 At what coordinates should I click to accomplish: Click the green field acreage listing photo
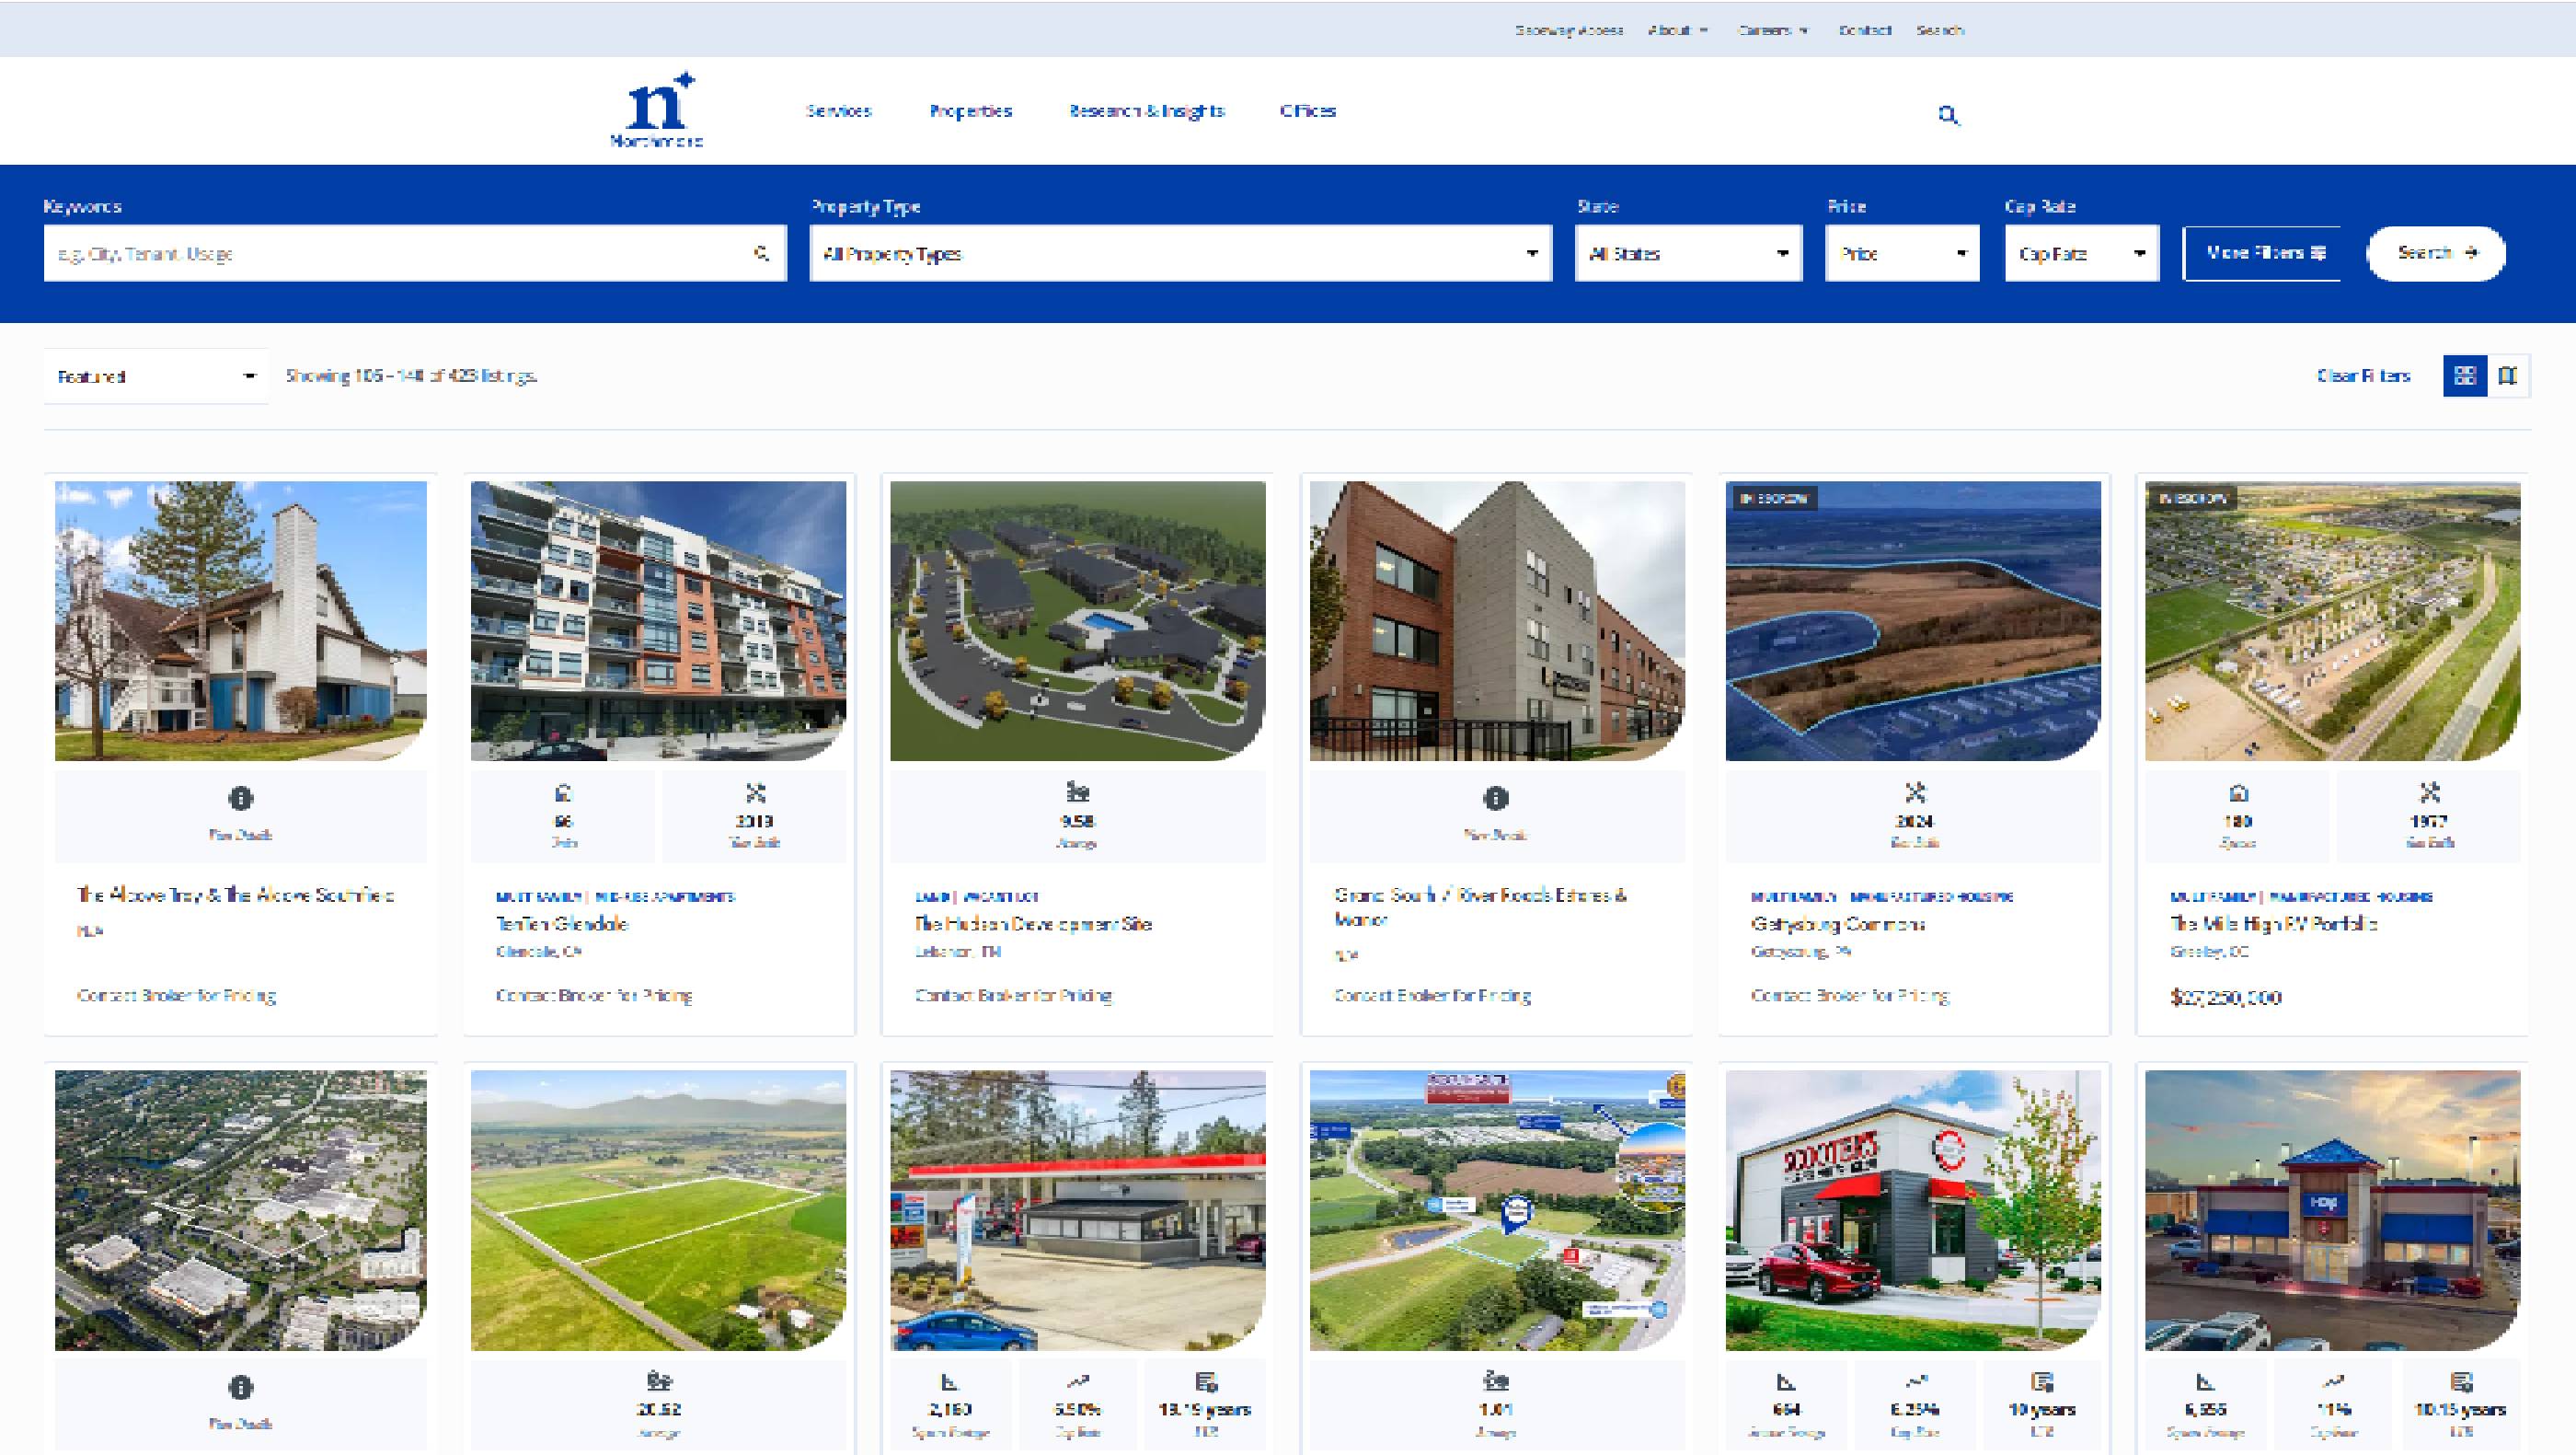click(x=658, y=1210)
